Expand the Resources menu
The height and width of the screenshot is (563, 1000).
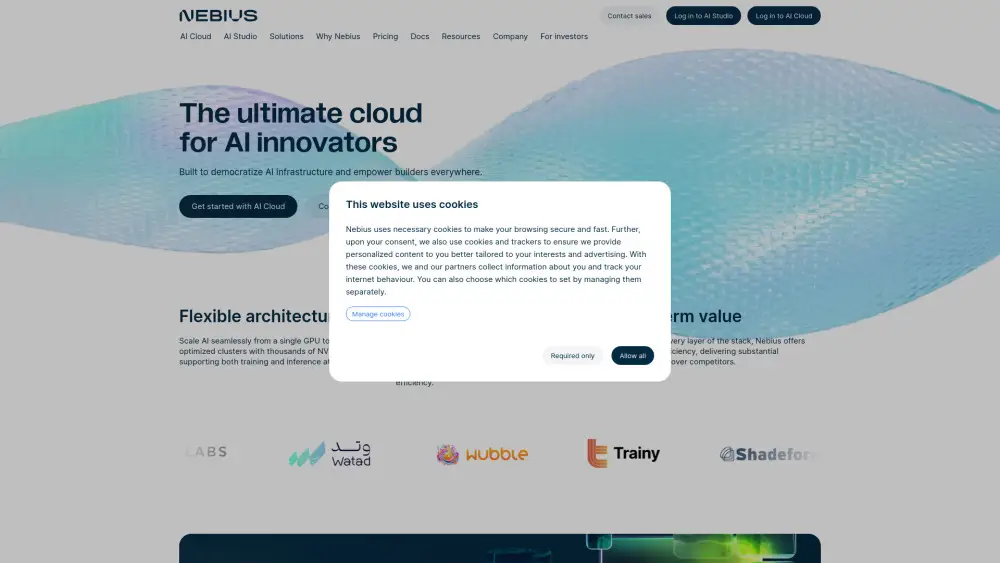461,36
